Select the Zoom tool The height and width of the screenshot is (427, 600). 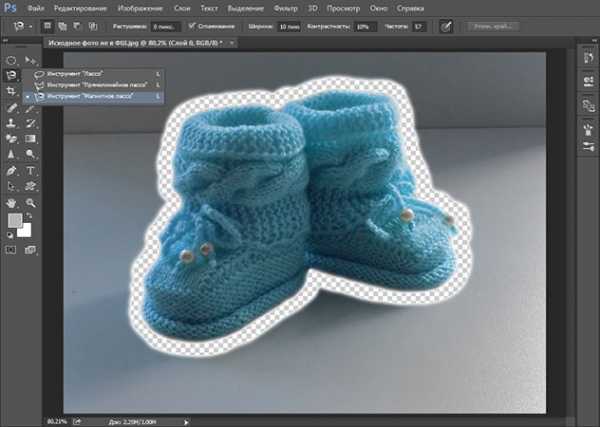30,203
